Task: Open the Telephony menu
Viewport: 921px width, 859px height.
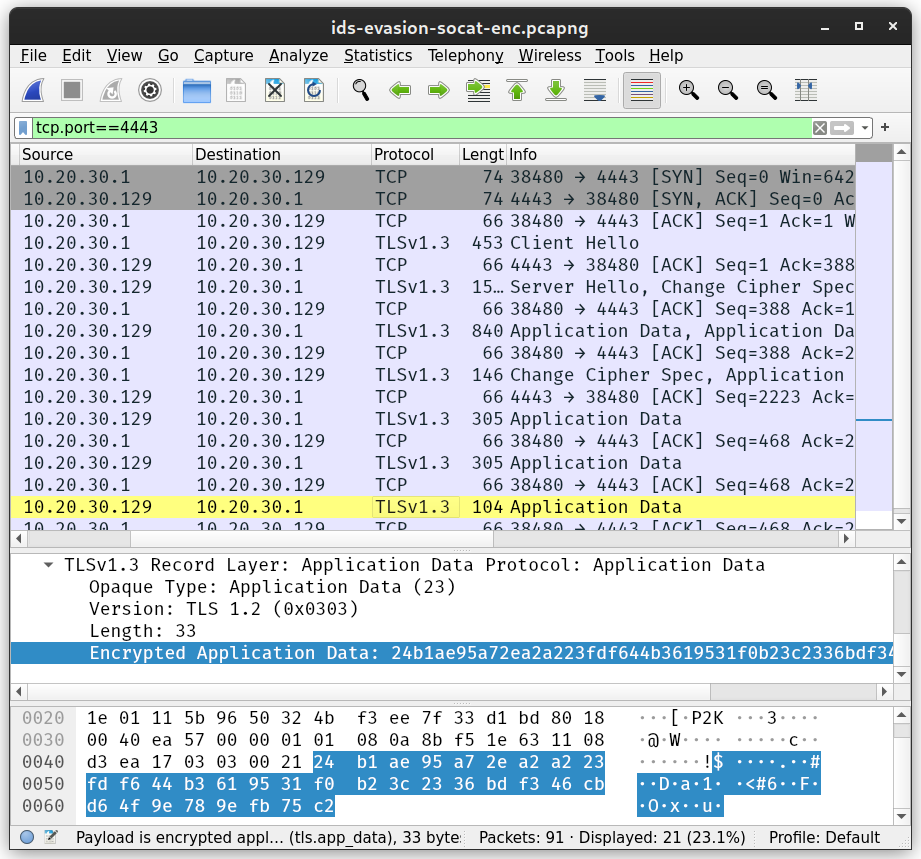Action: point(465,55)
